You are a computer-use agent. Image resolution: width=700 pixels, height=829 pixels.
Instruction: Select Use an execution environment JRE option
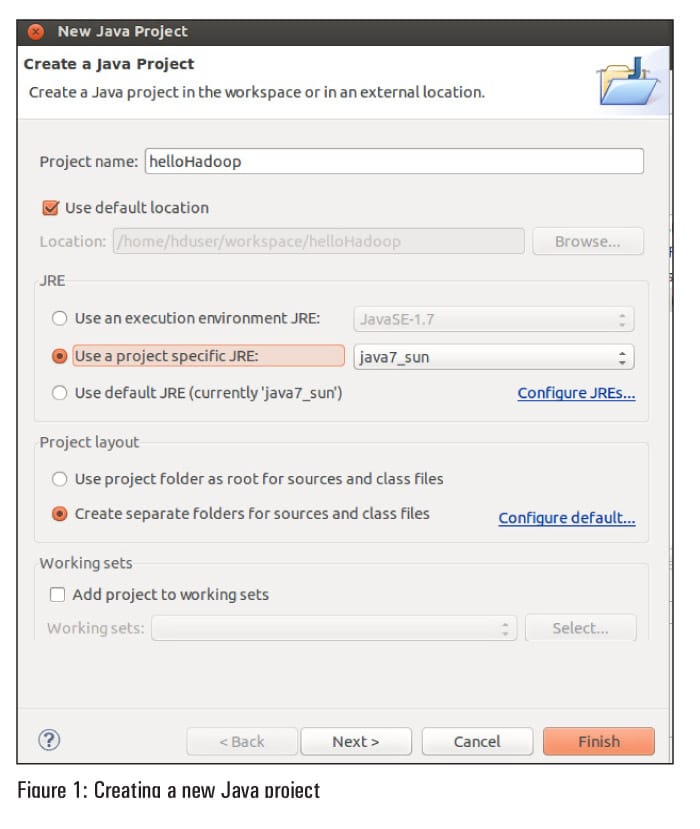click(x=59, y=319)
